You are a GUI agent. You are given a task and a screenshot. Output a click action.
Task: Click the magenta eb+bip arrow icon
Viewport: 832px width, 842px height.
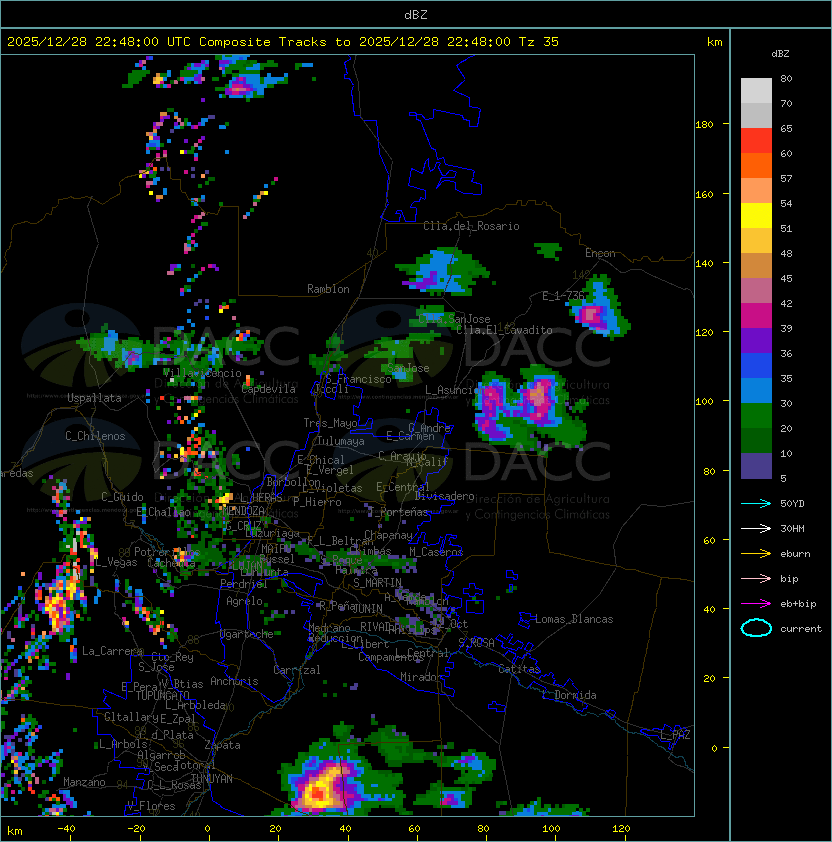tap(756, 604)
